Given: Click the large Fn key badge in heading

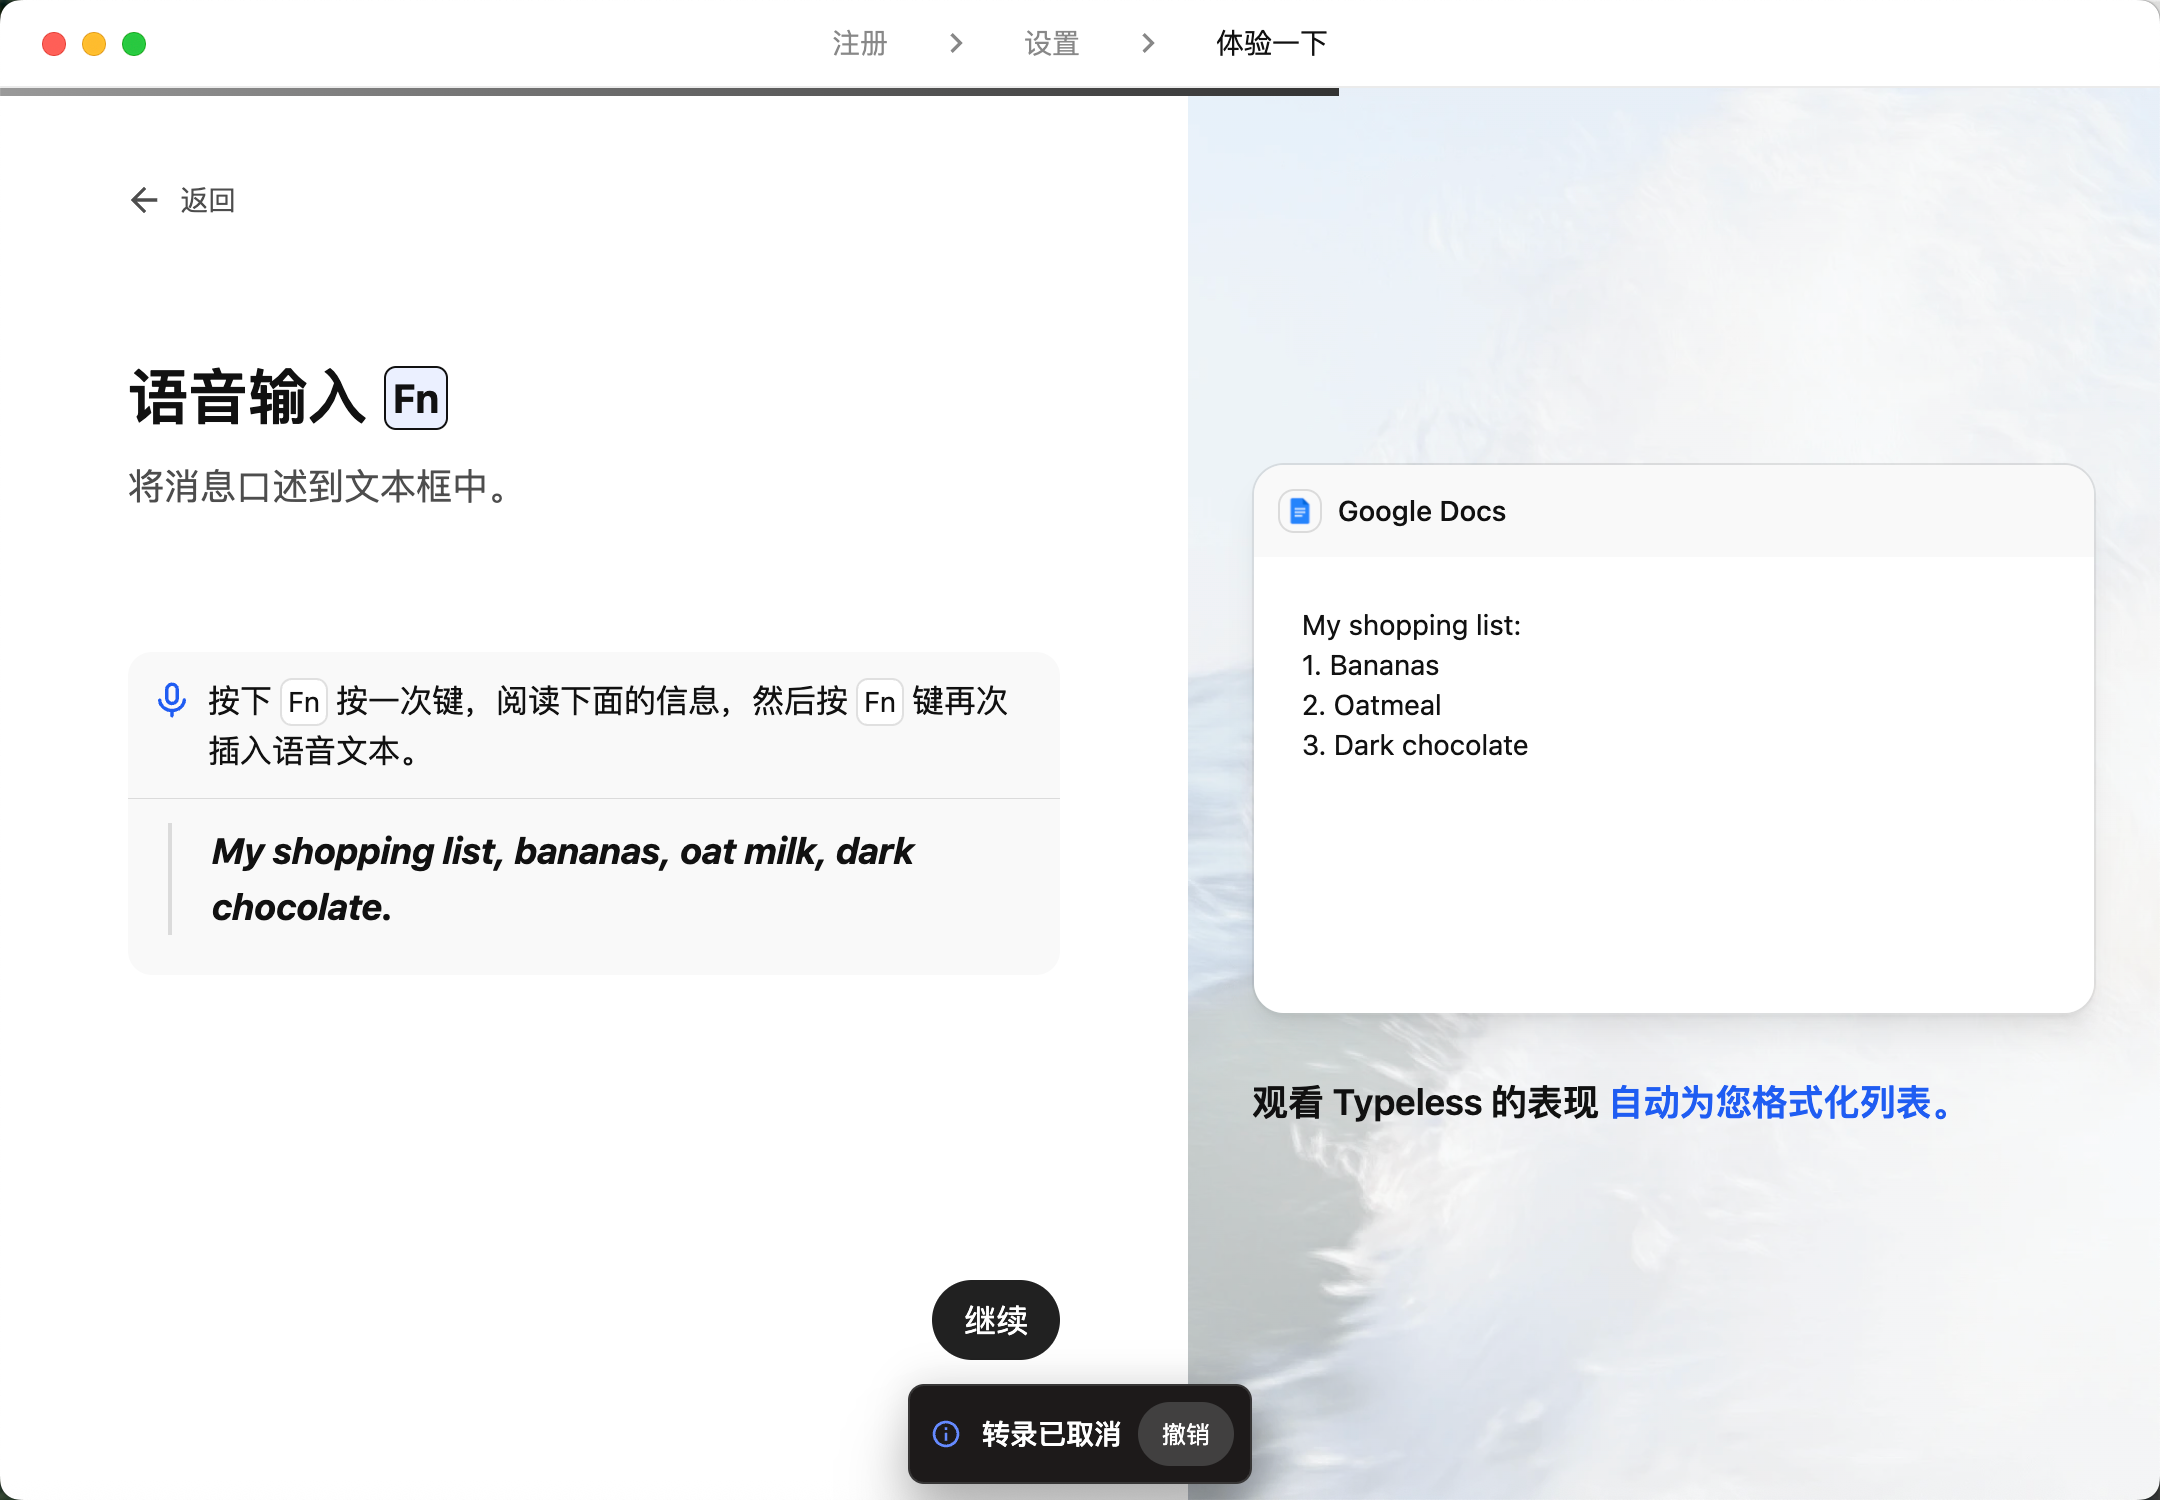Looking at the screenshot, I should [416, 398].
